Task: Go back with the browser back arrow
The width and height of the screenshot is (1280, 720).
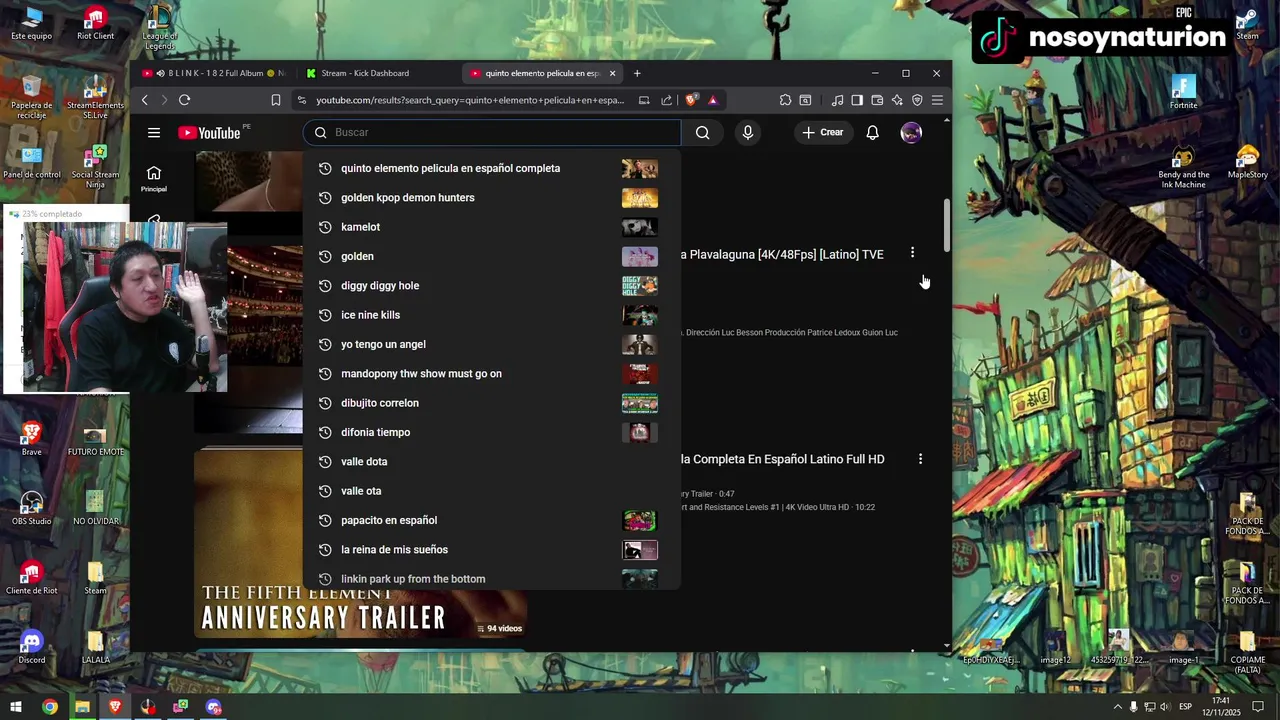Action: pos(145,100)
